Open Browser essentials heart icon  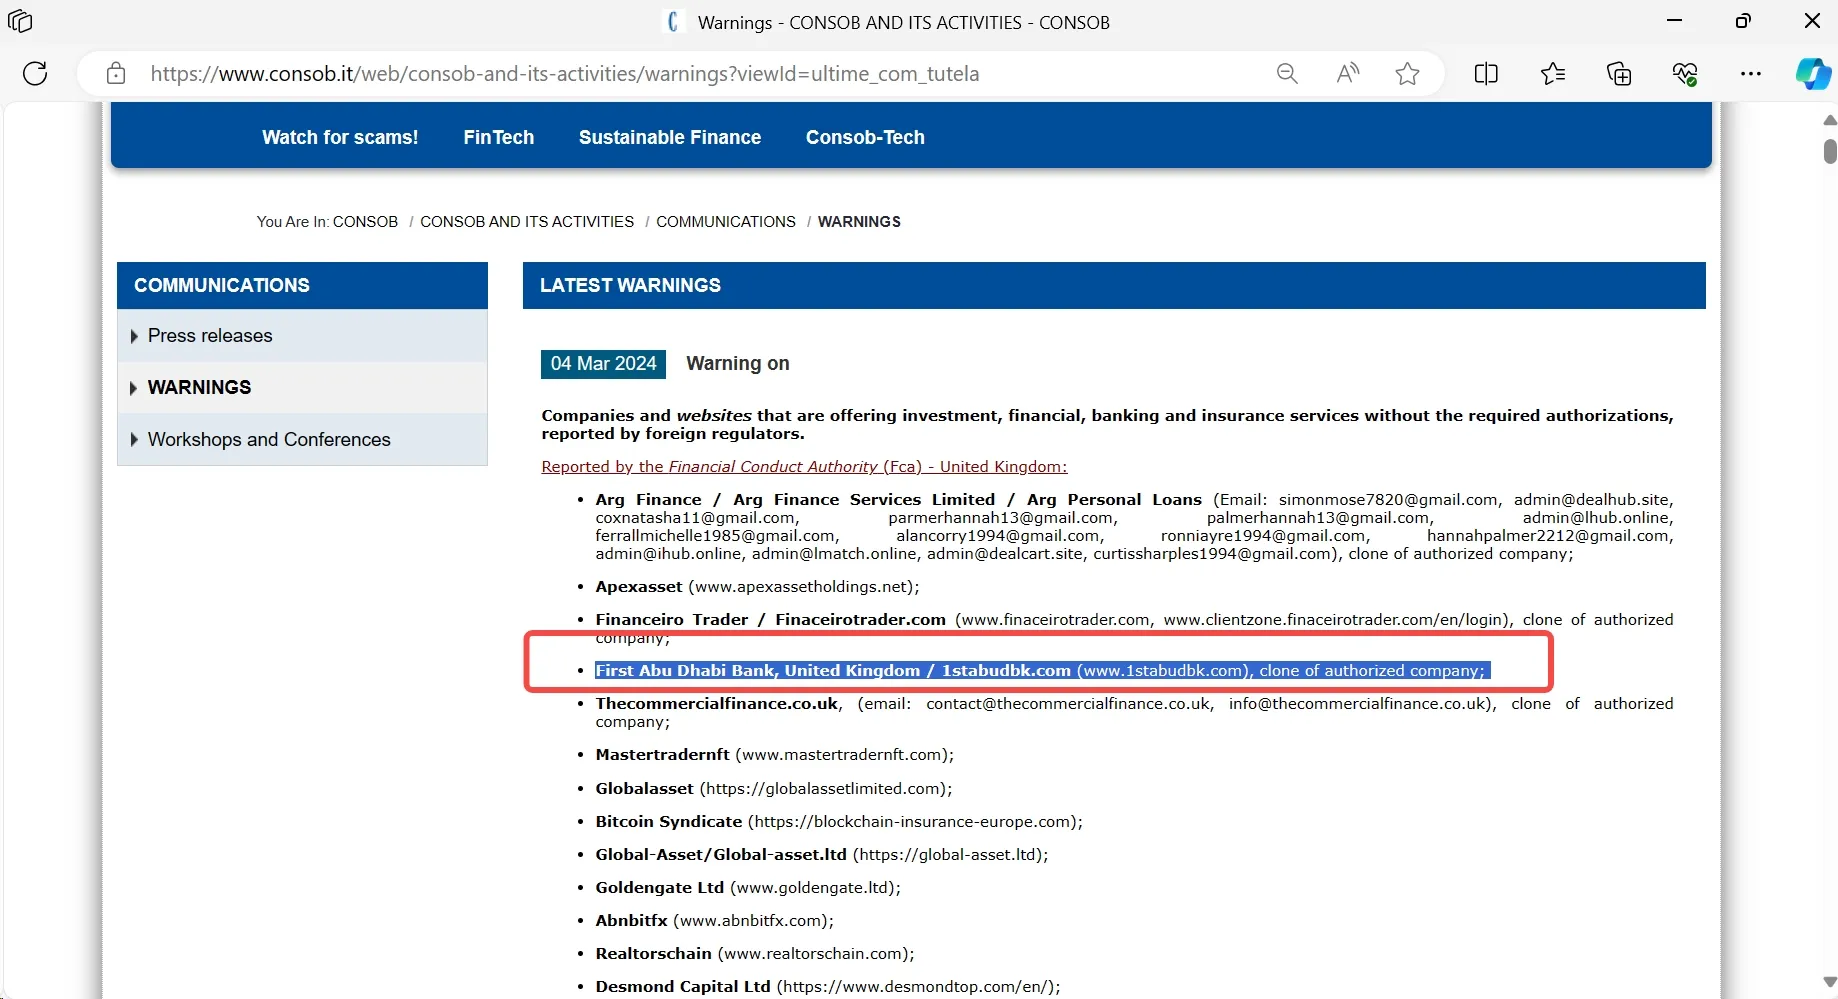pos(1685,73)
